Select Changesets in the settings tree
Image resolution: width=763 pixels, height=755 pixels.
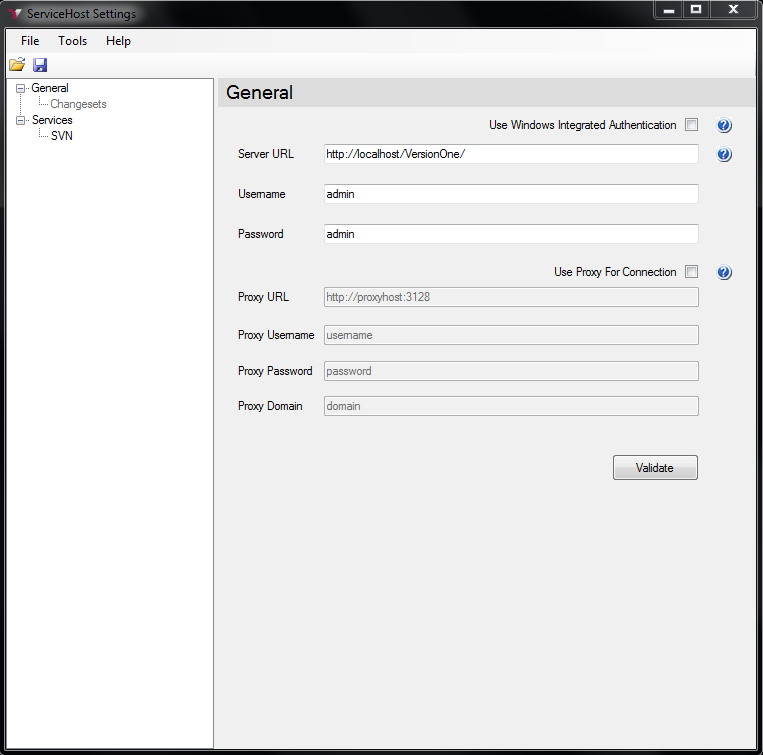tap(78, 104)
